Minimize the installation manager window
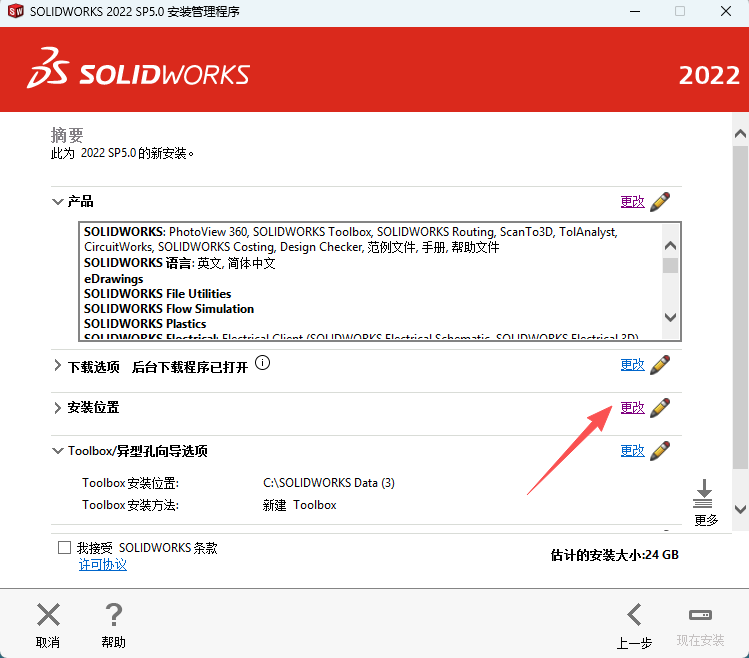The width and height of the screenshot is (749, 658). (x=635, y=11)
